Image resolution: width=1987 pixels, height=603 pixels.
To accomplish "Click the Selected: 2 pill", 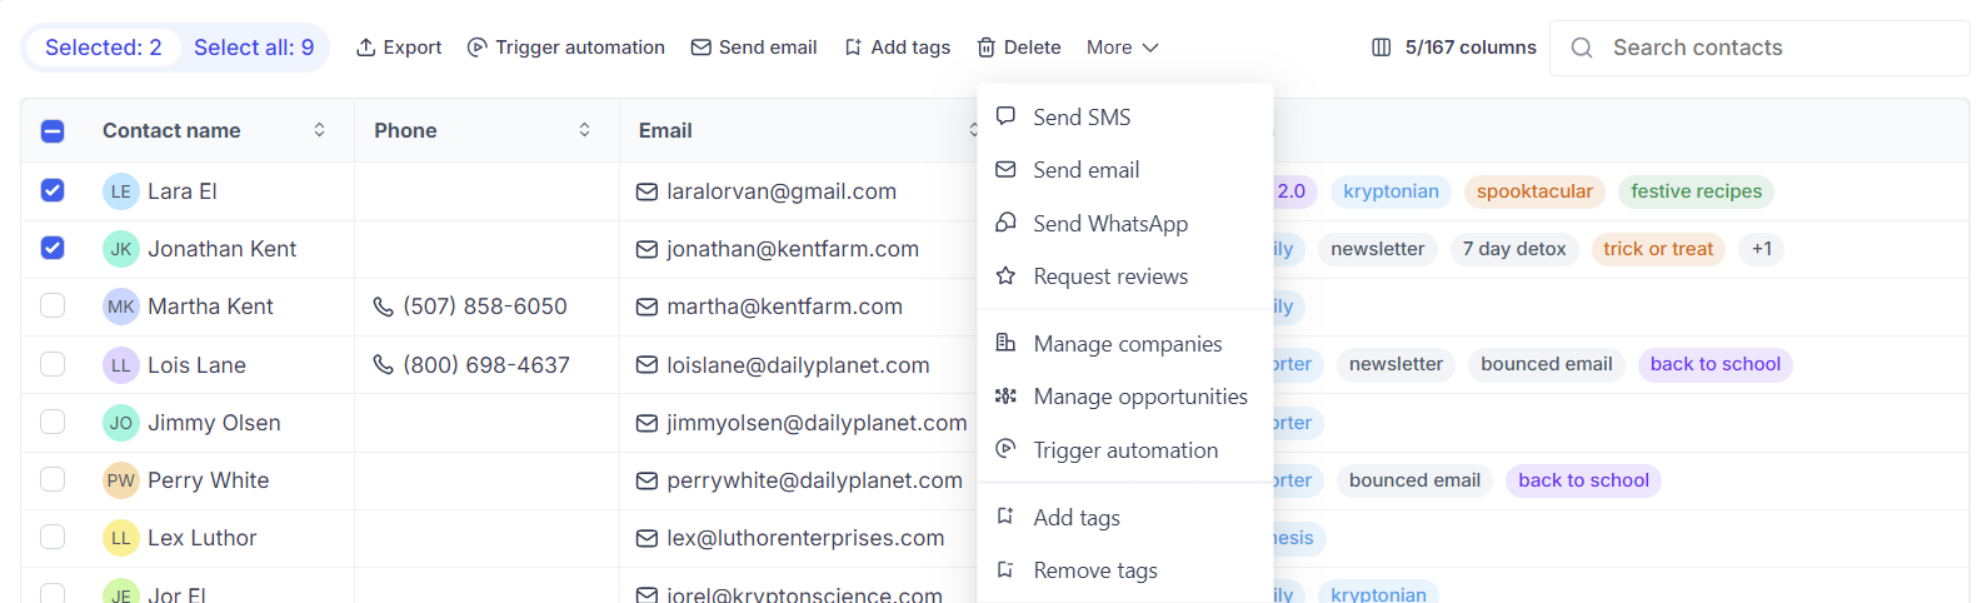I will 103,47.
